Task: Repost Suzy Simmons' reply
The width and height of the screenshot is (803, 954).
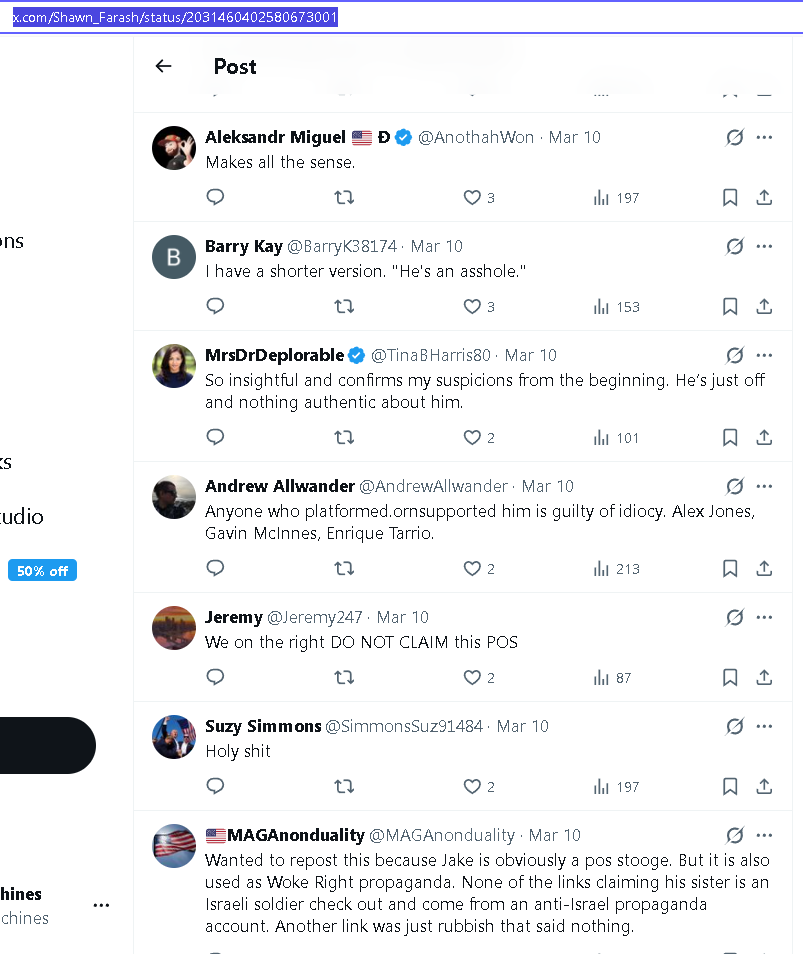Action: (344, 787)
